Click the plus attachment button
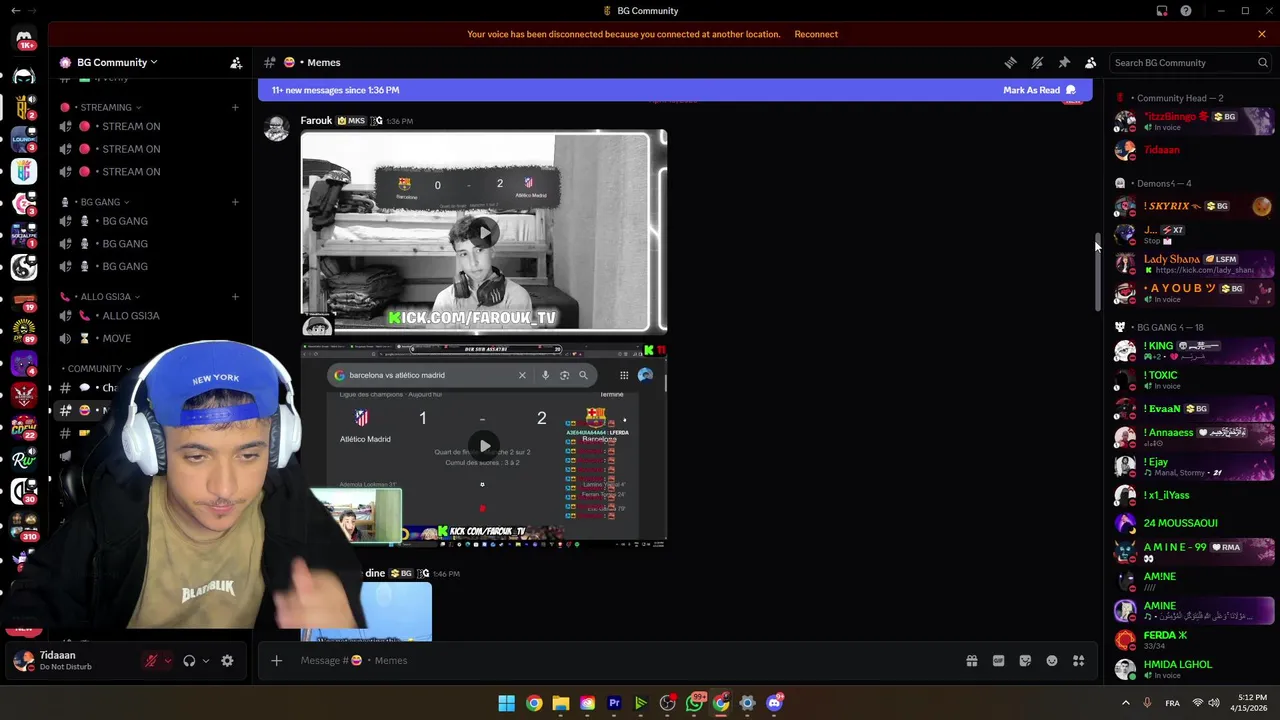1280x720 pixels. point(277,660)
